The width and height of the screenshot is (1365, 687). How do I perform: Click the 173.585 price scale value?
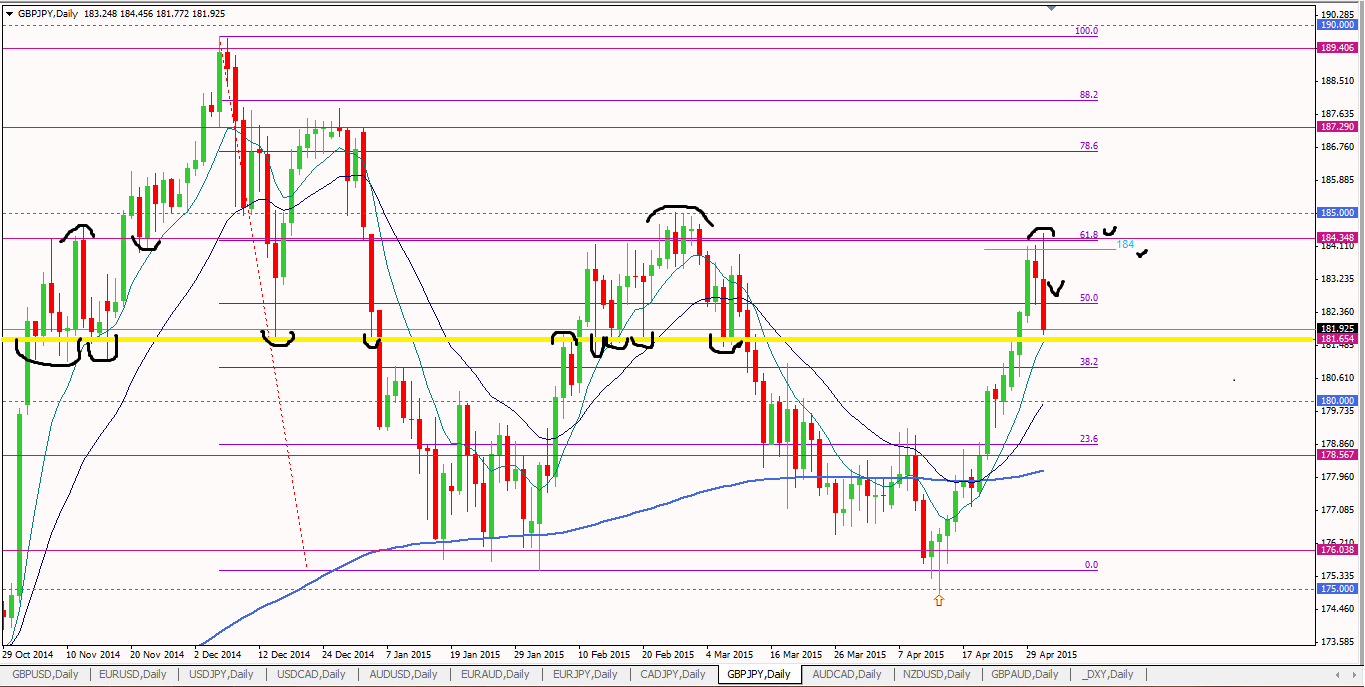coord(1338,641)
